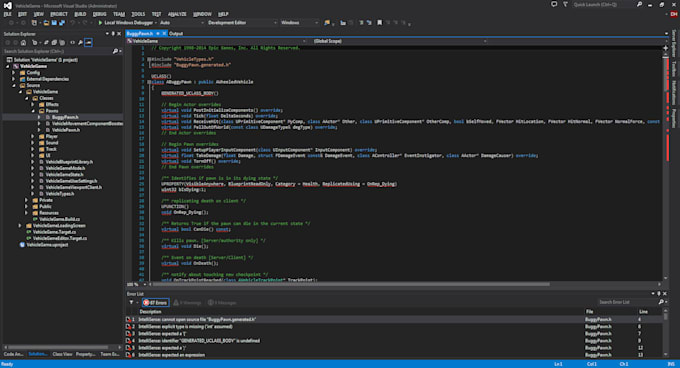Toggle the Messages filter in Error List
680x368 pixels.
click(222, 303)
